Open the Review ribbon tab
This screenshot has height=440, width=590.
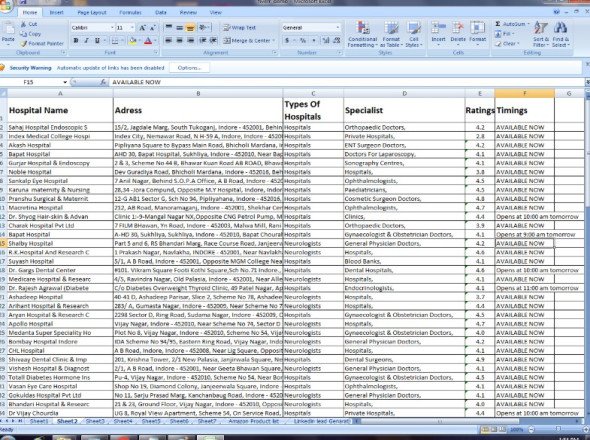[188, 12]
